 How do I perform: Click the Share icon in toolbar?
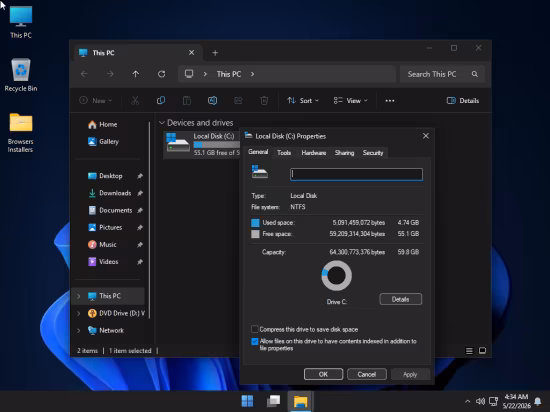[238, 101]
